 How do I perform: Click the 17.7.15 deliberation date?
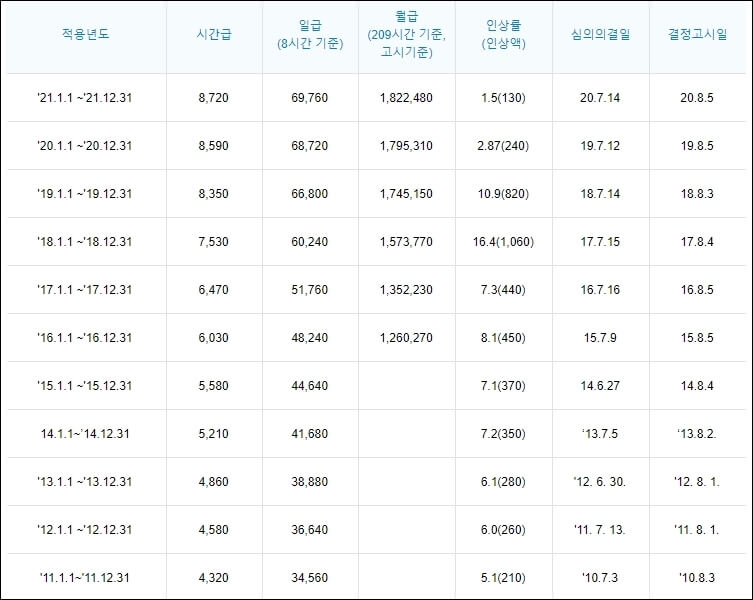point(600,242)
